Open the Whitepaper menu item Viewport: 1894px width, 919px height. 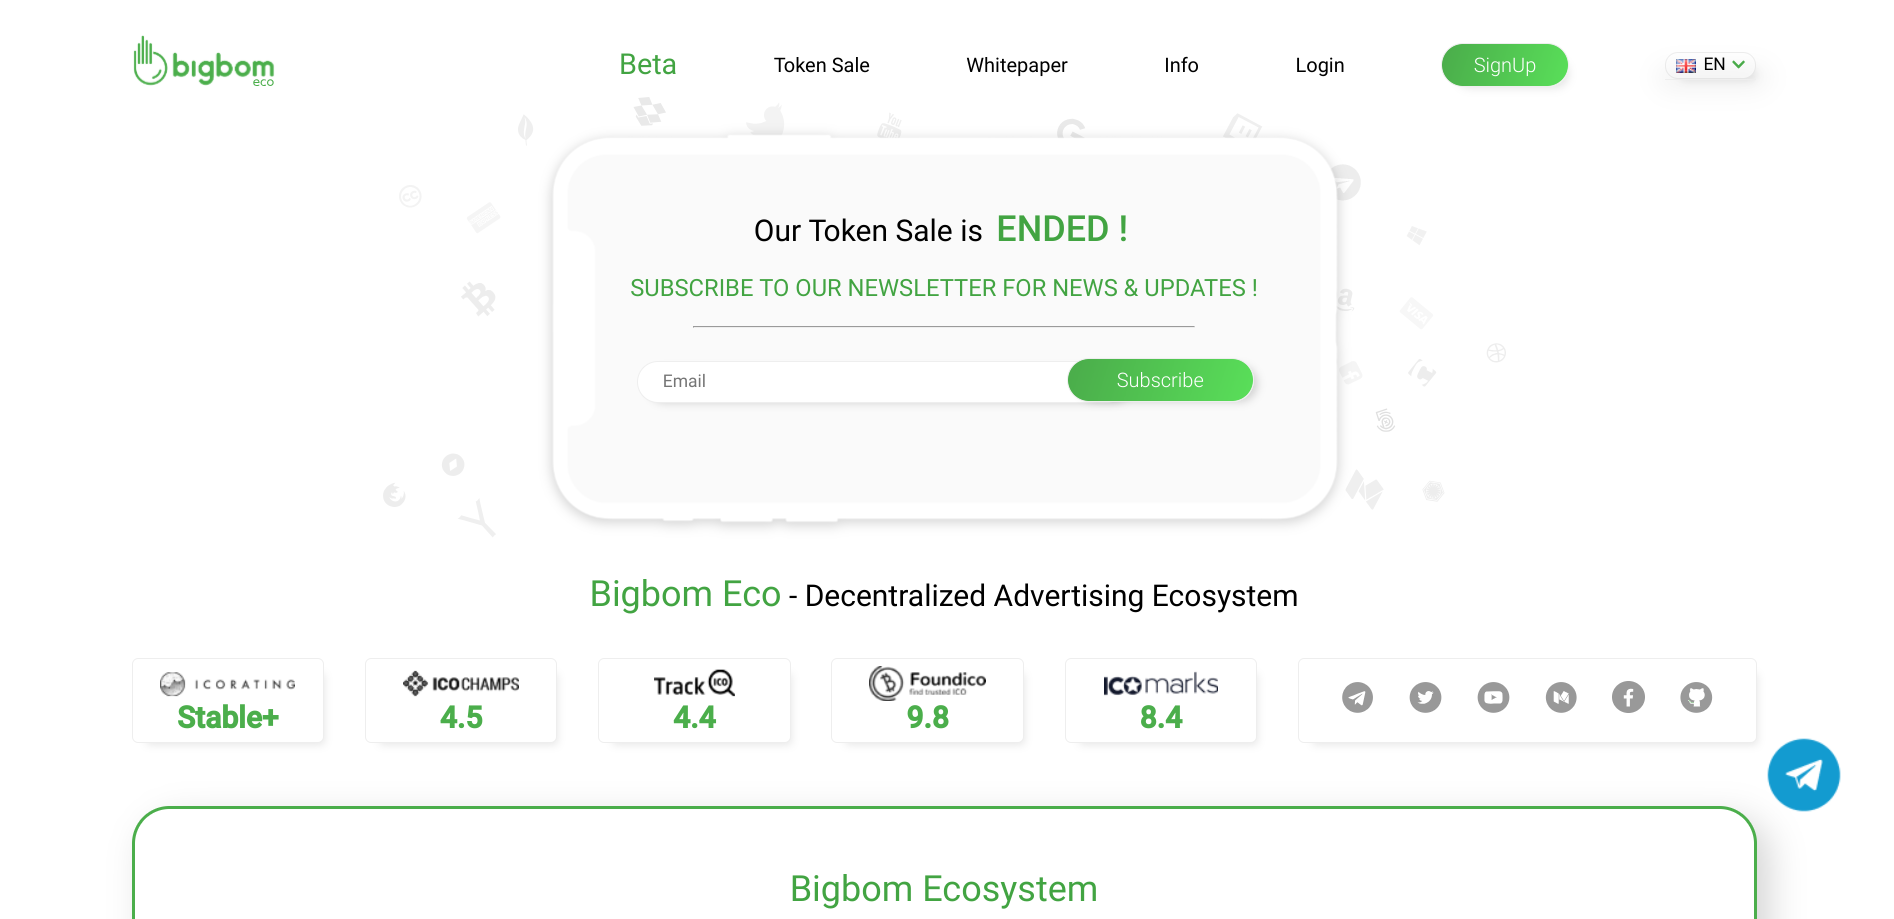(1017, 65)
